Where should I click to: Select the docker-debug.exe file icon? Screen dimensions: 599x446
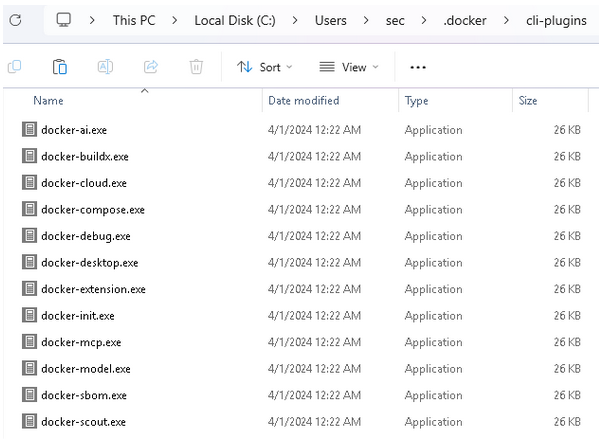pos(29,235)
